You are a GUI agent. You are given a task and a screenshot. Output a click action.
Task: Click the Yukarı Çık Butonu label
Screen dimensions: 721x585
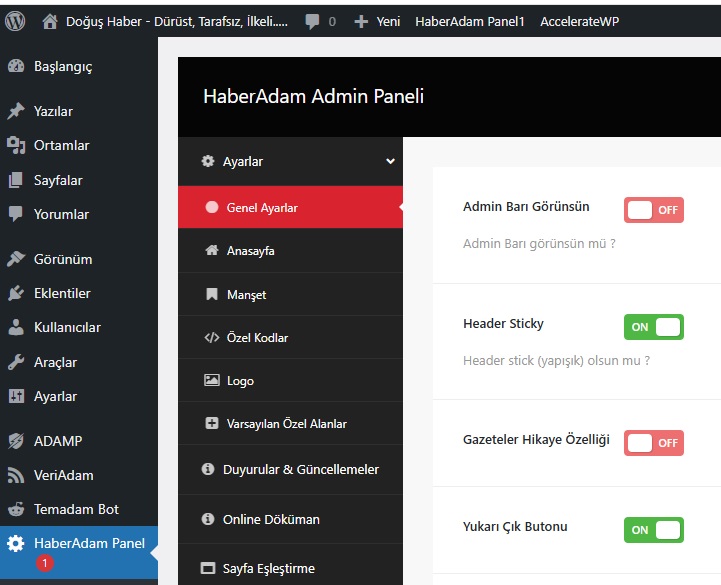click(515, 527)
